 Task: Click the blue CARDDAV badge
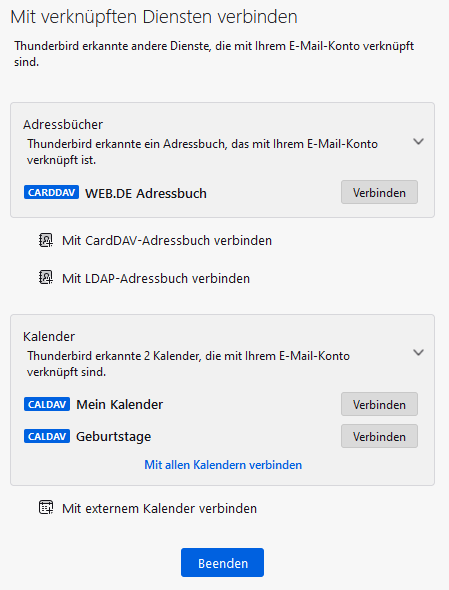[51, 192]
